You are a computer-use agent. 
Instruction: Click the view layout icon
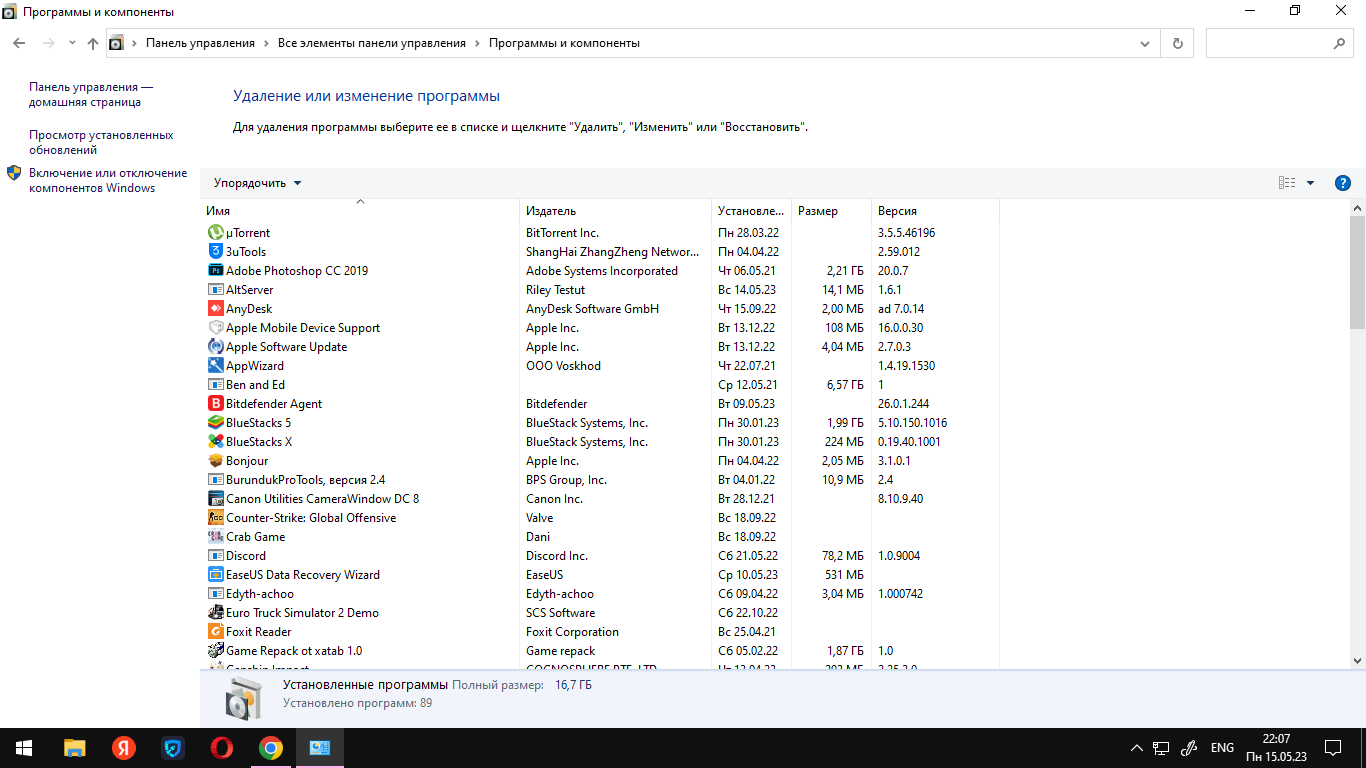[x=1287, y=183]
